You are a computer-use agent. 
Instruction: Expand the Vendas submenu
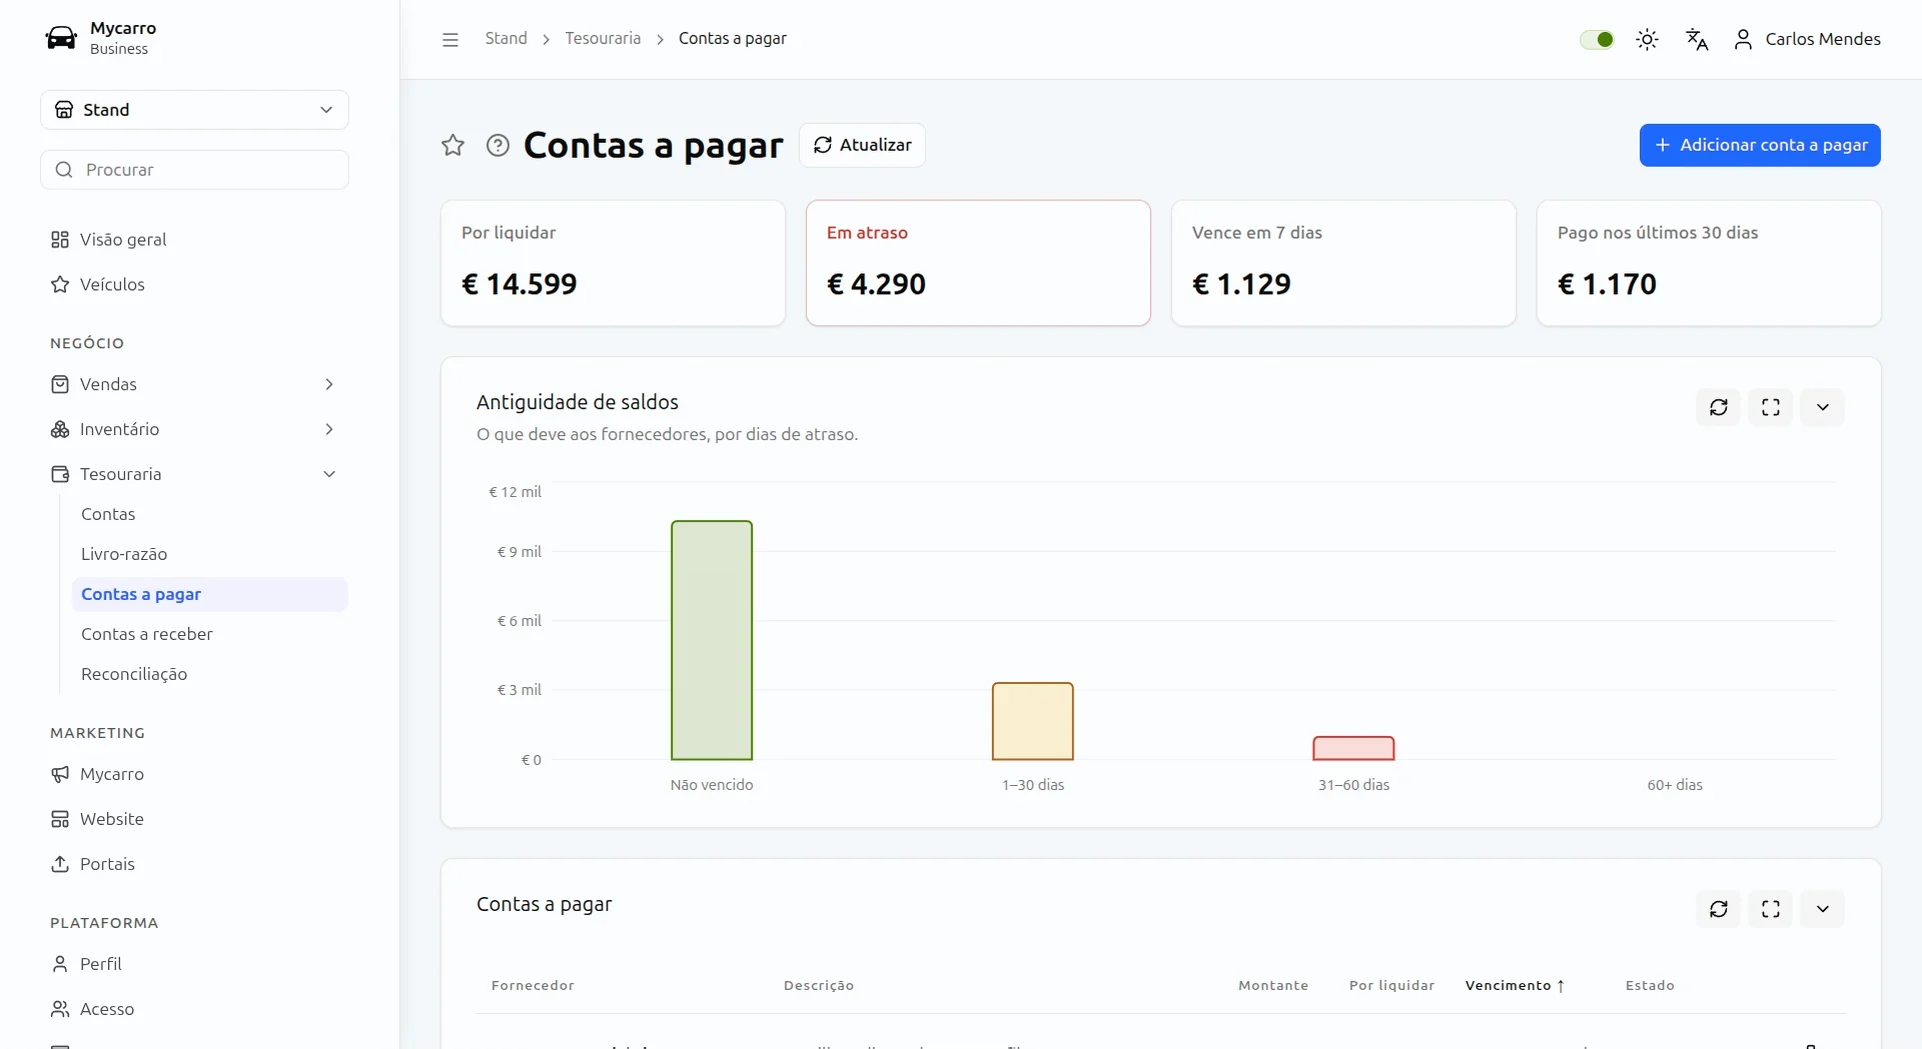[x=195, y=384]
